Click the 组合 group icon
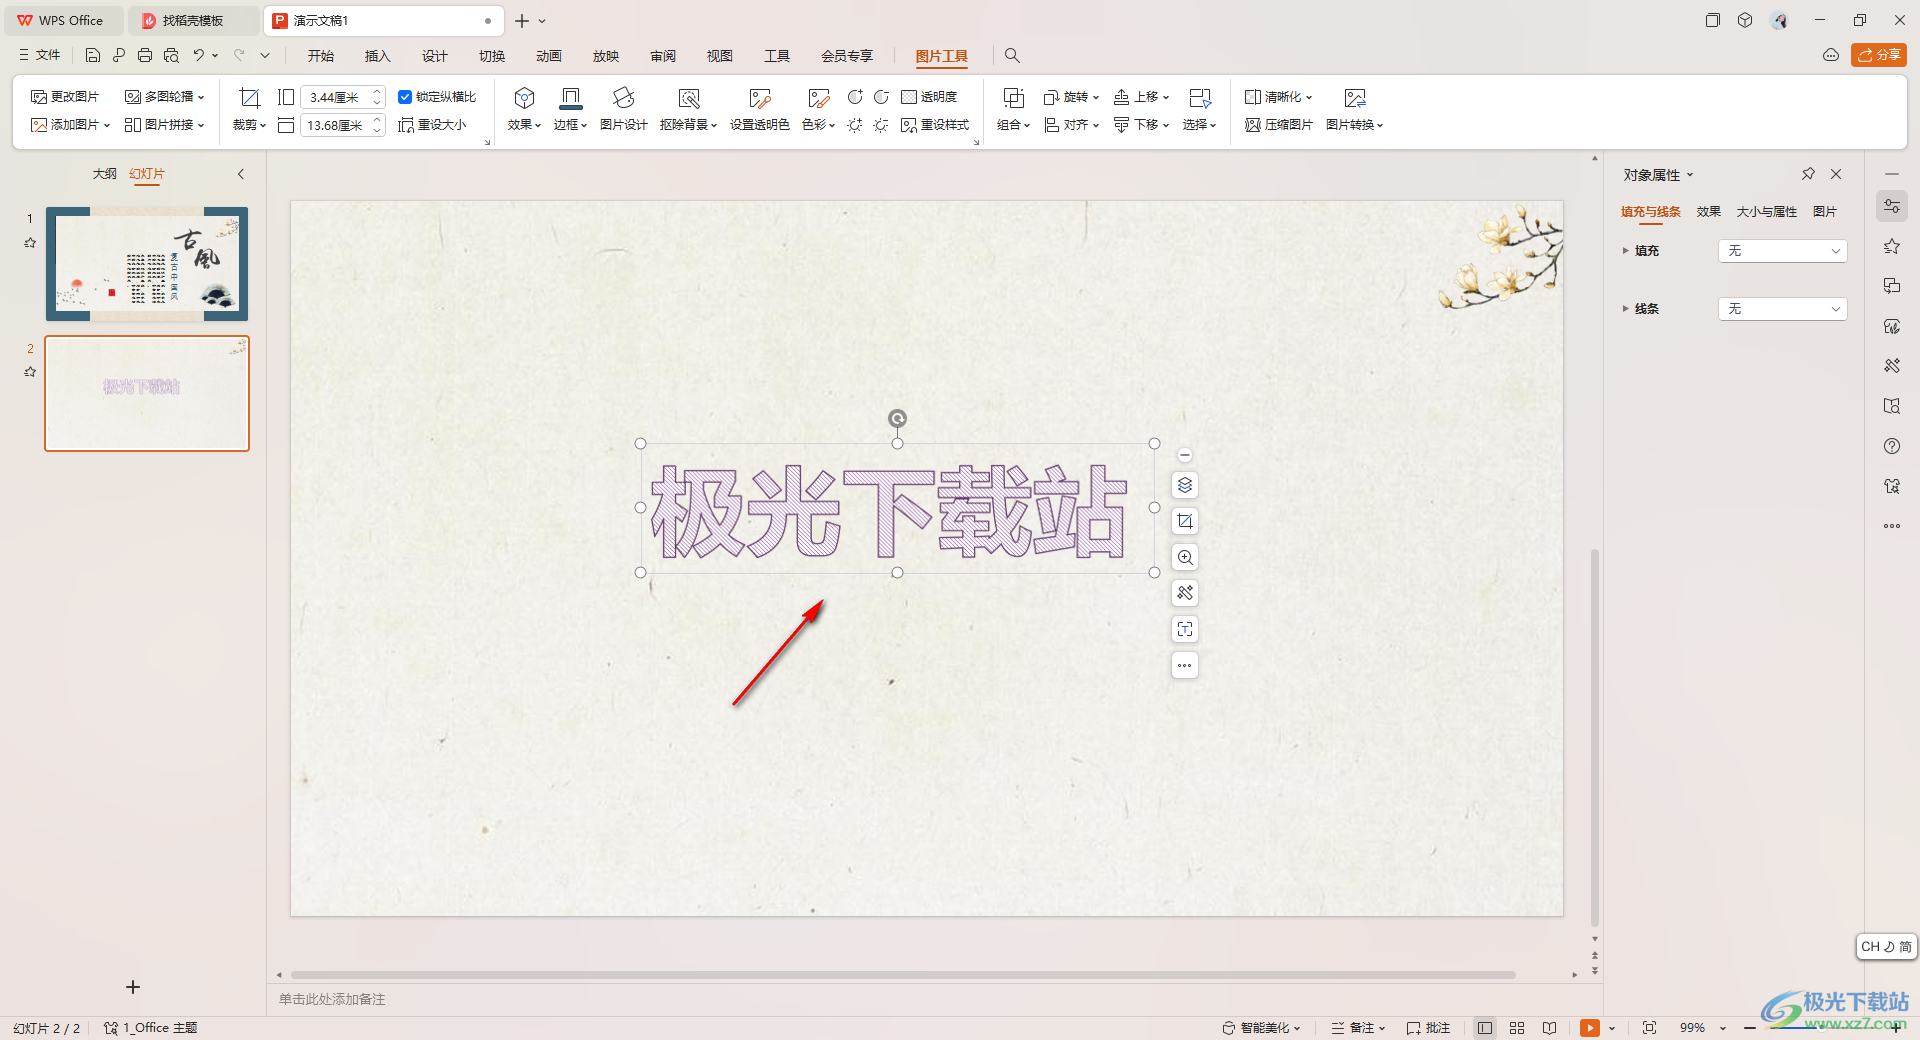The height and width of the screenshot is (1040, 1920). pyautogui.click(x=1013, y=98)
